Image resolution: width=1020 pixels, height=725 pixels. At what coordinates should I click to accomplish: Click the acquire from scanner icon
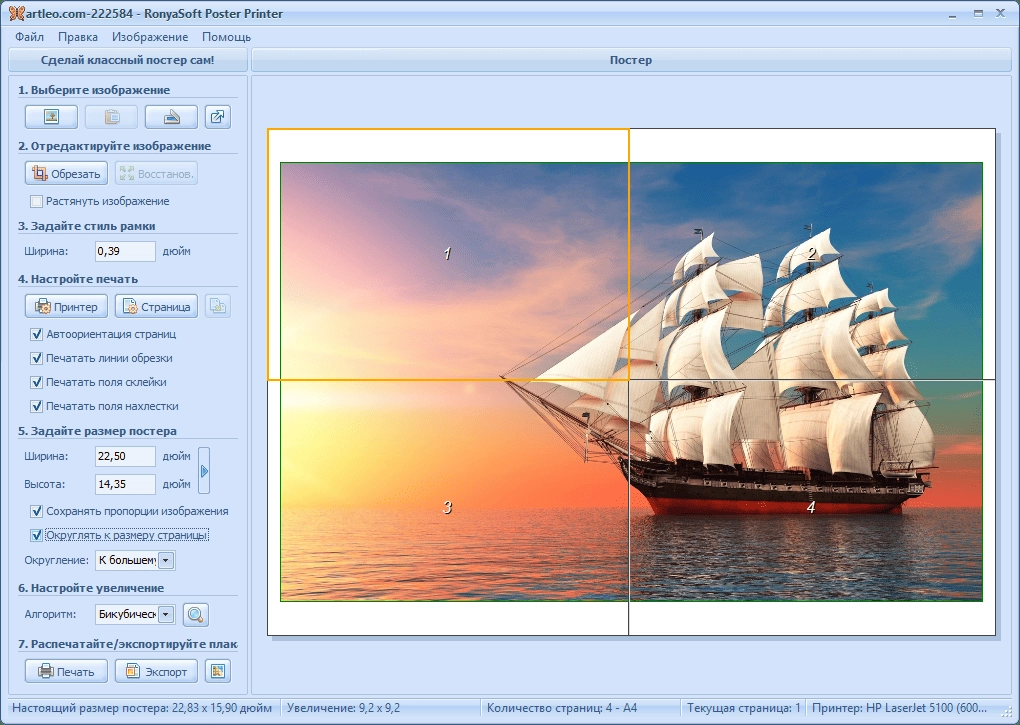pos(171,117)
